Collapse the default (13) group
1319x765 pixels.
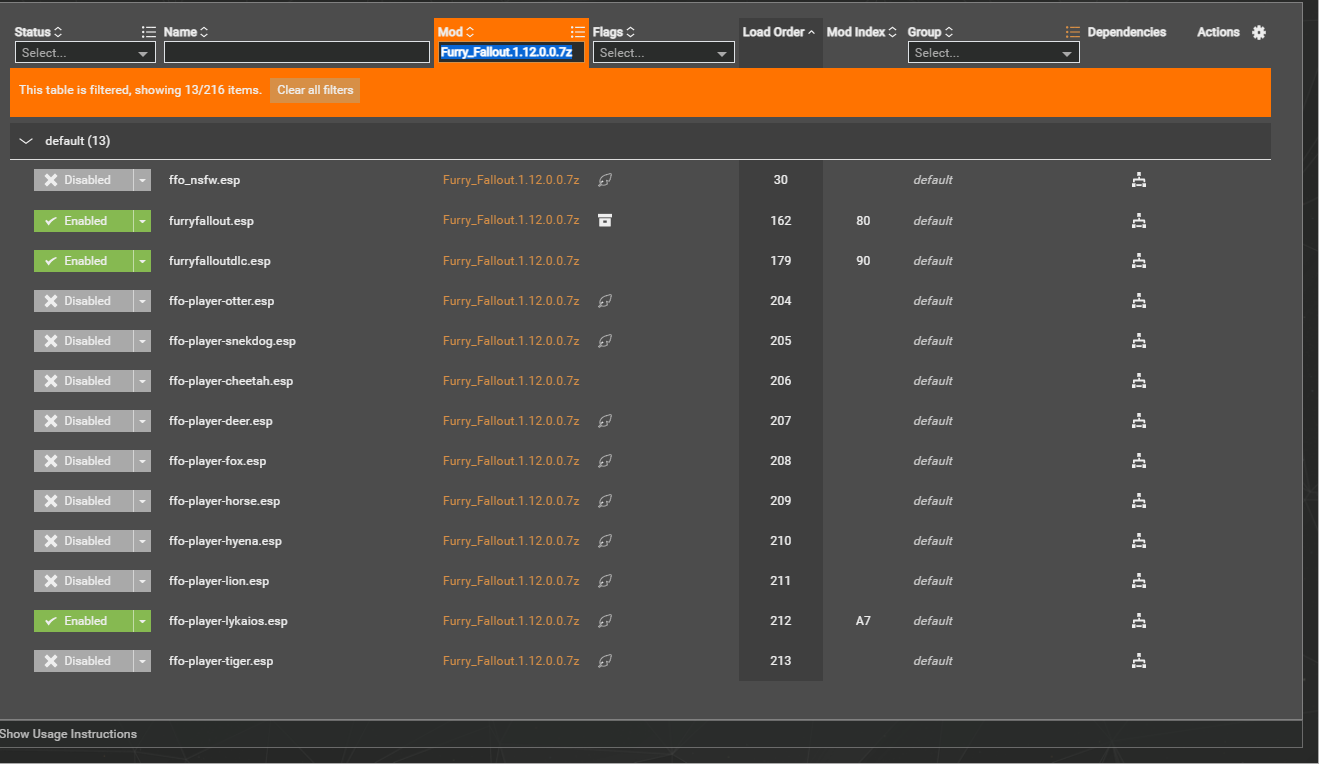pos(27,141)
